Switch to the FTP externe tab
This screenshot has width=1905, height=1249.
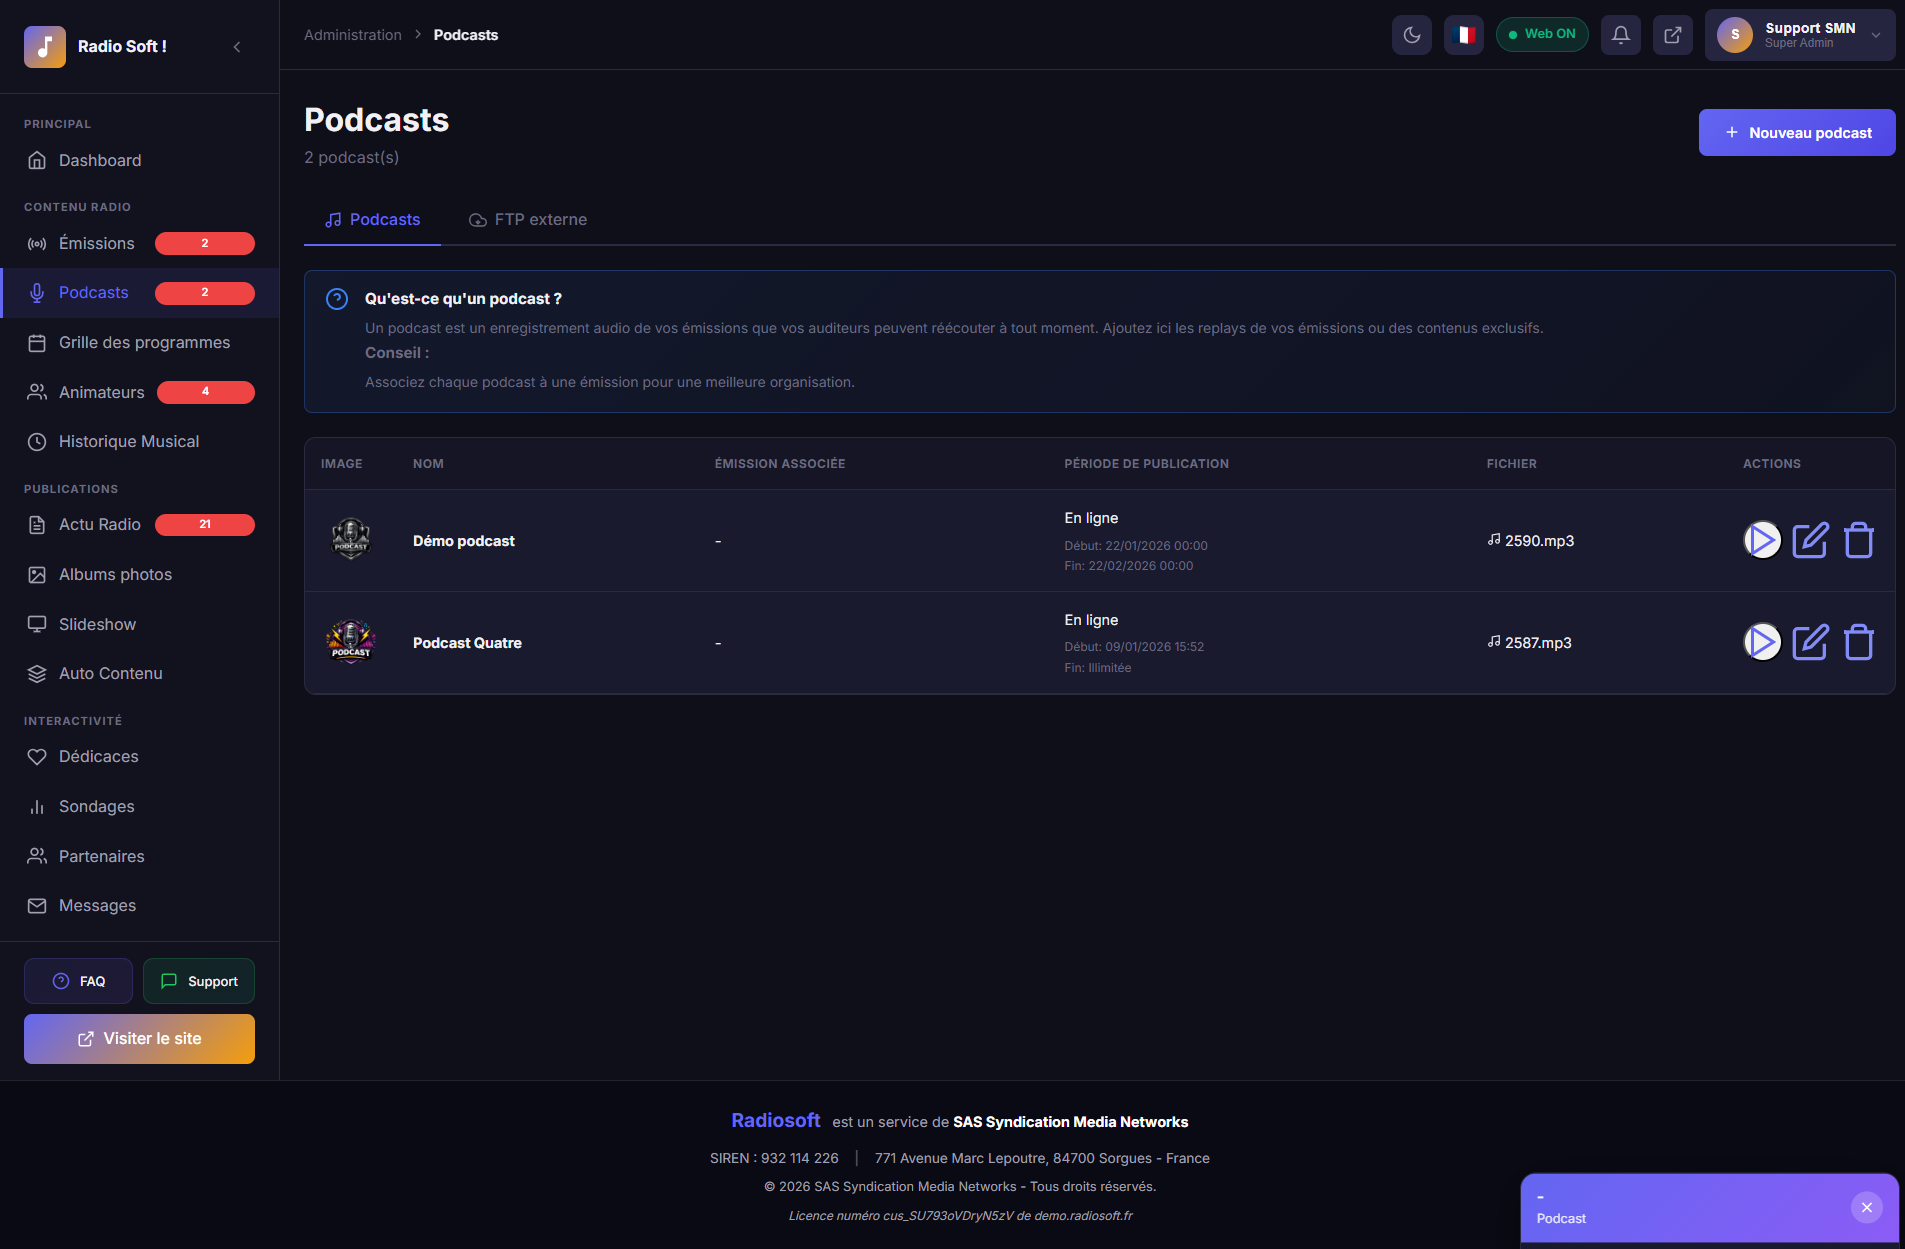(527, 219)
